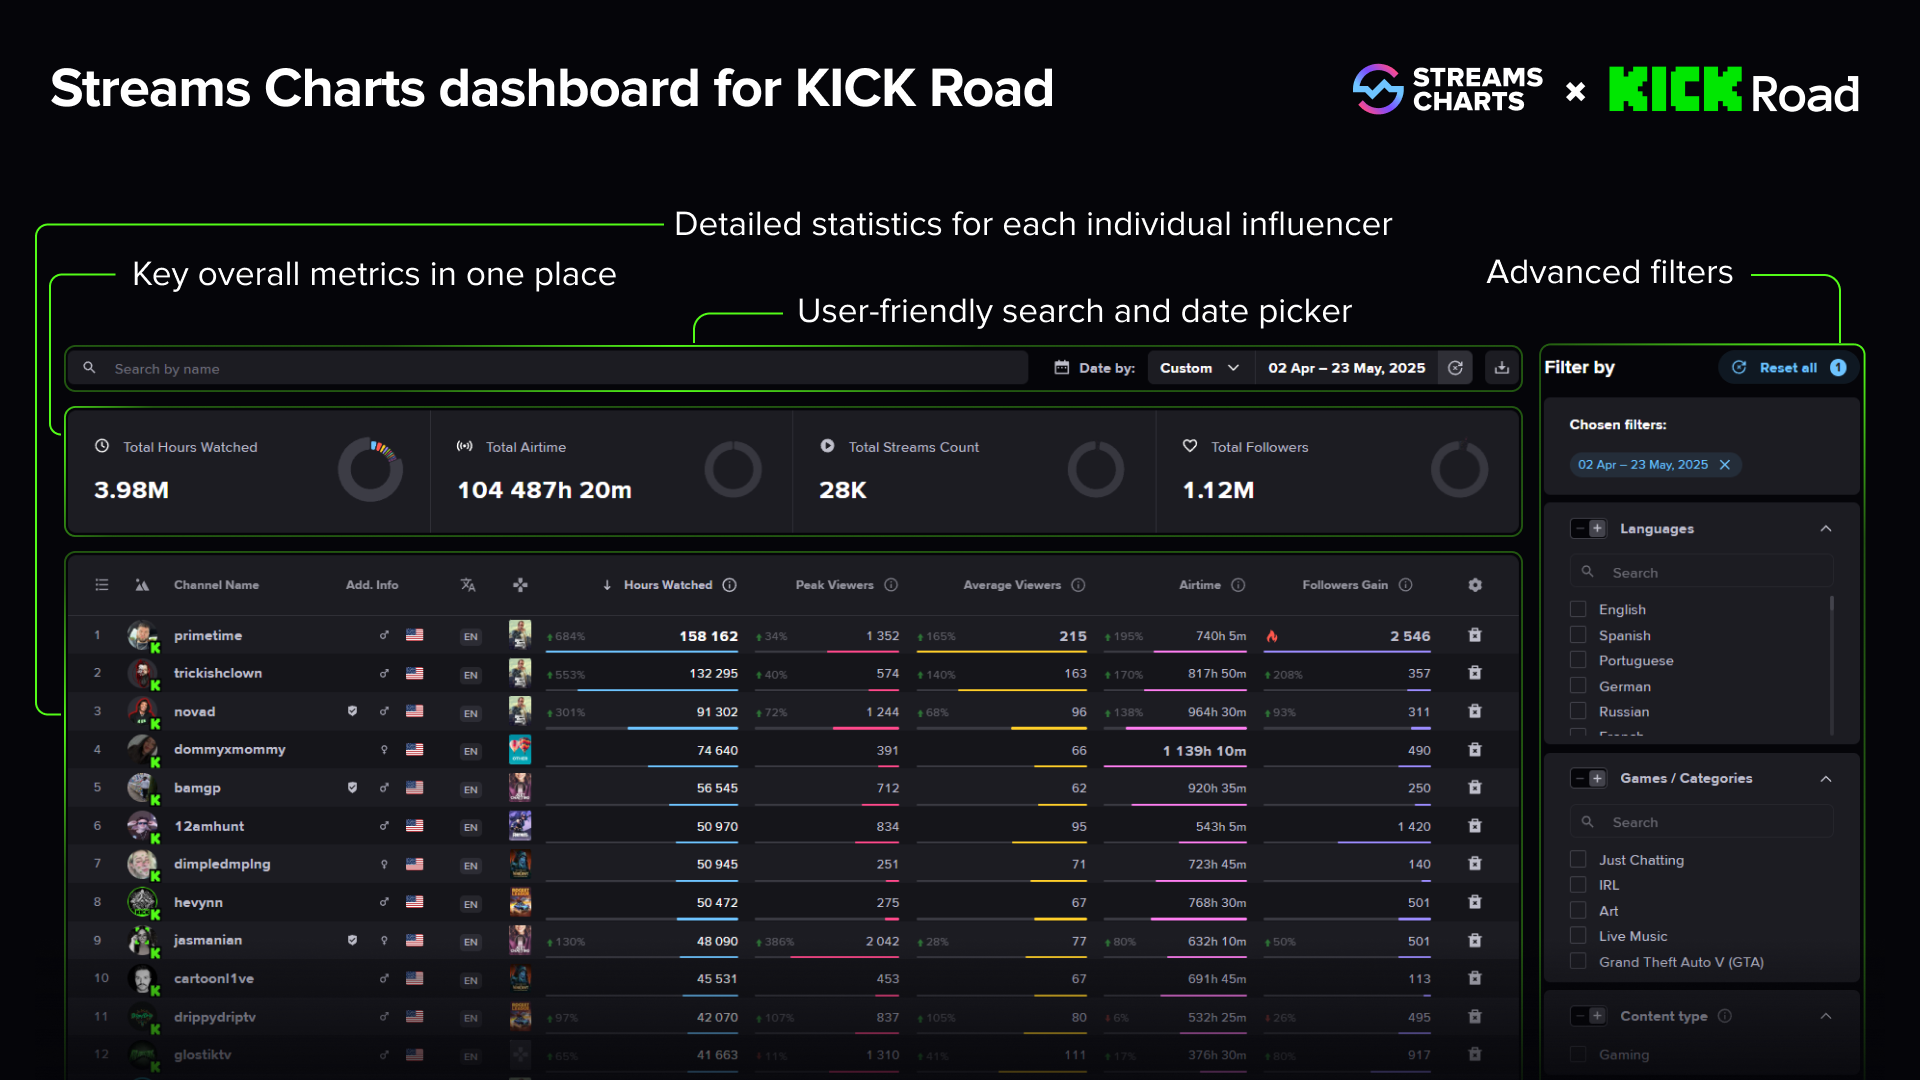Click the plus toggle next to Languages
The height and width of the screenshot is (1080, 1920).
pyautogui.click(x=1597, y=528)
